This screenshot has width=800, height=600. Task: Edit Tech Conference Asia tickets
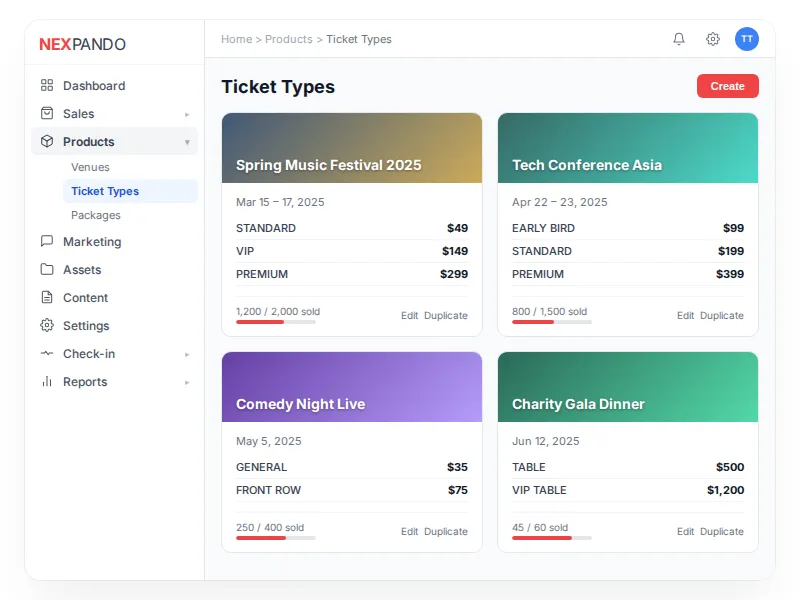click(x=685, y=315)
